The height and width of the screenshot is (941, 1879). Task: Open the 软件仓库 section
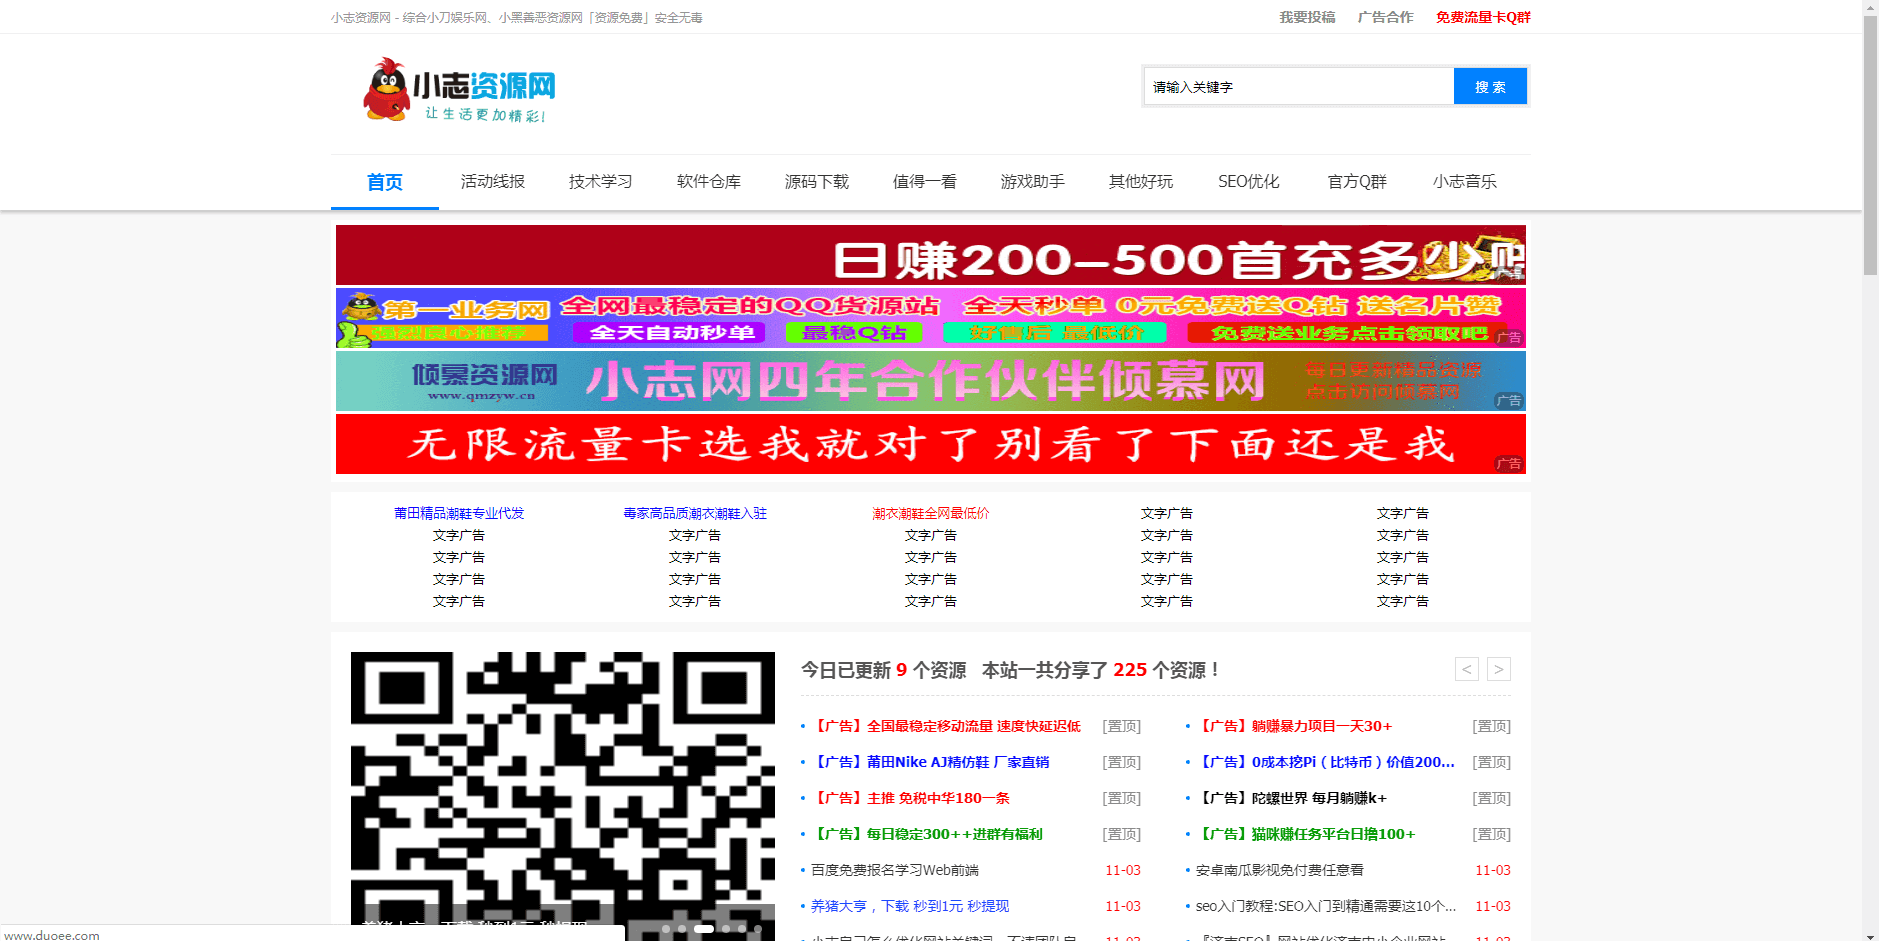pos(707,181)
